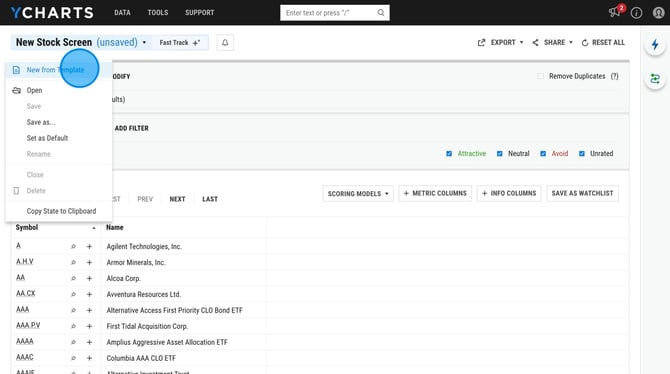
Task: Focus the top search text field
Action: (329, 13)
